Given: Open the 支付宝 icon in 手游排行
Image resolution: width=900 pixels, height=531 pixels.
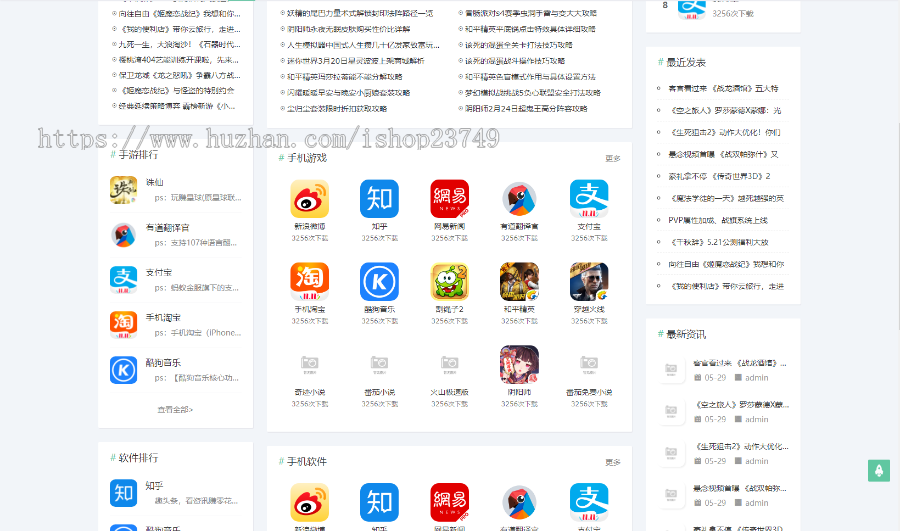Looking at the screenshot, I should click(123, 280).
